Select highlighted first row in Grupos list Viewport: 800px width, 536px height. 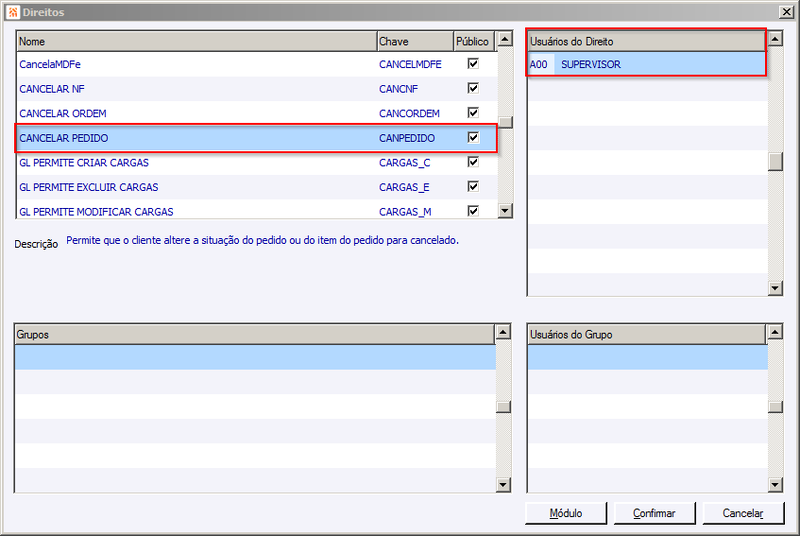(x=255, y=358)
